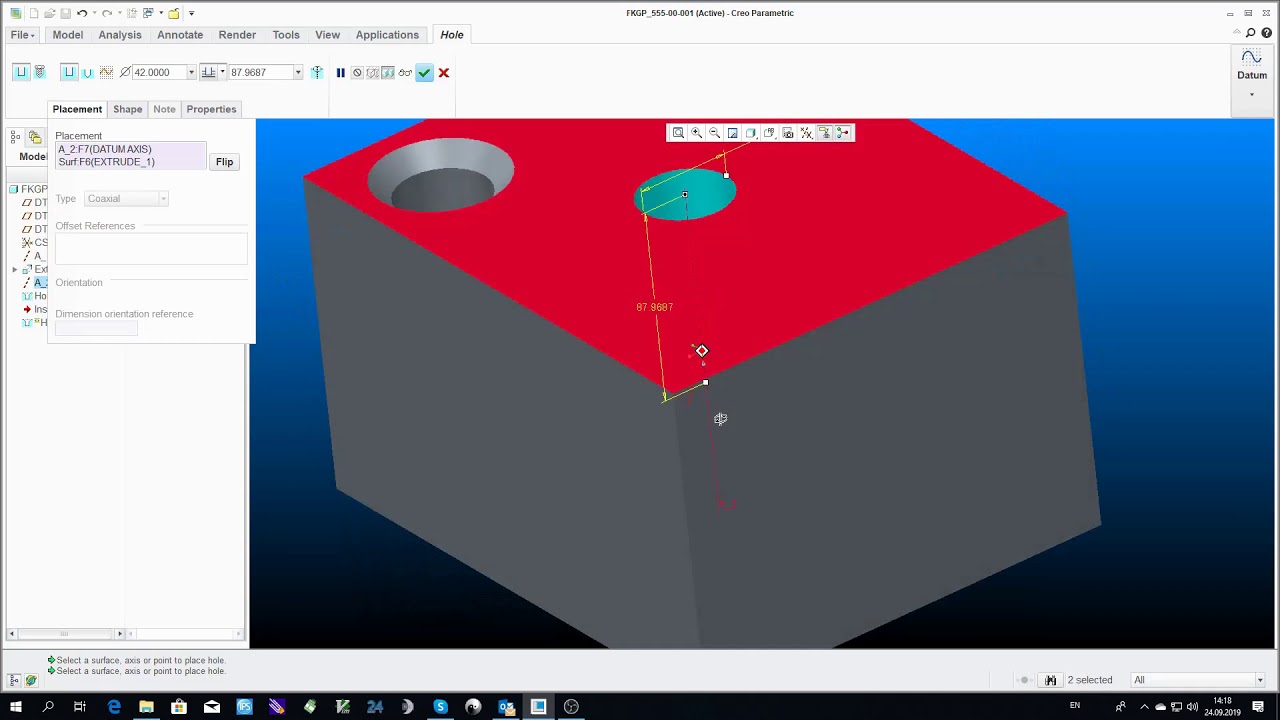
Task: Refit view in graphics toolbar
Action: [x=678, y=133]
